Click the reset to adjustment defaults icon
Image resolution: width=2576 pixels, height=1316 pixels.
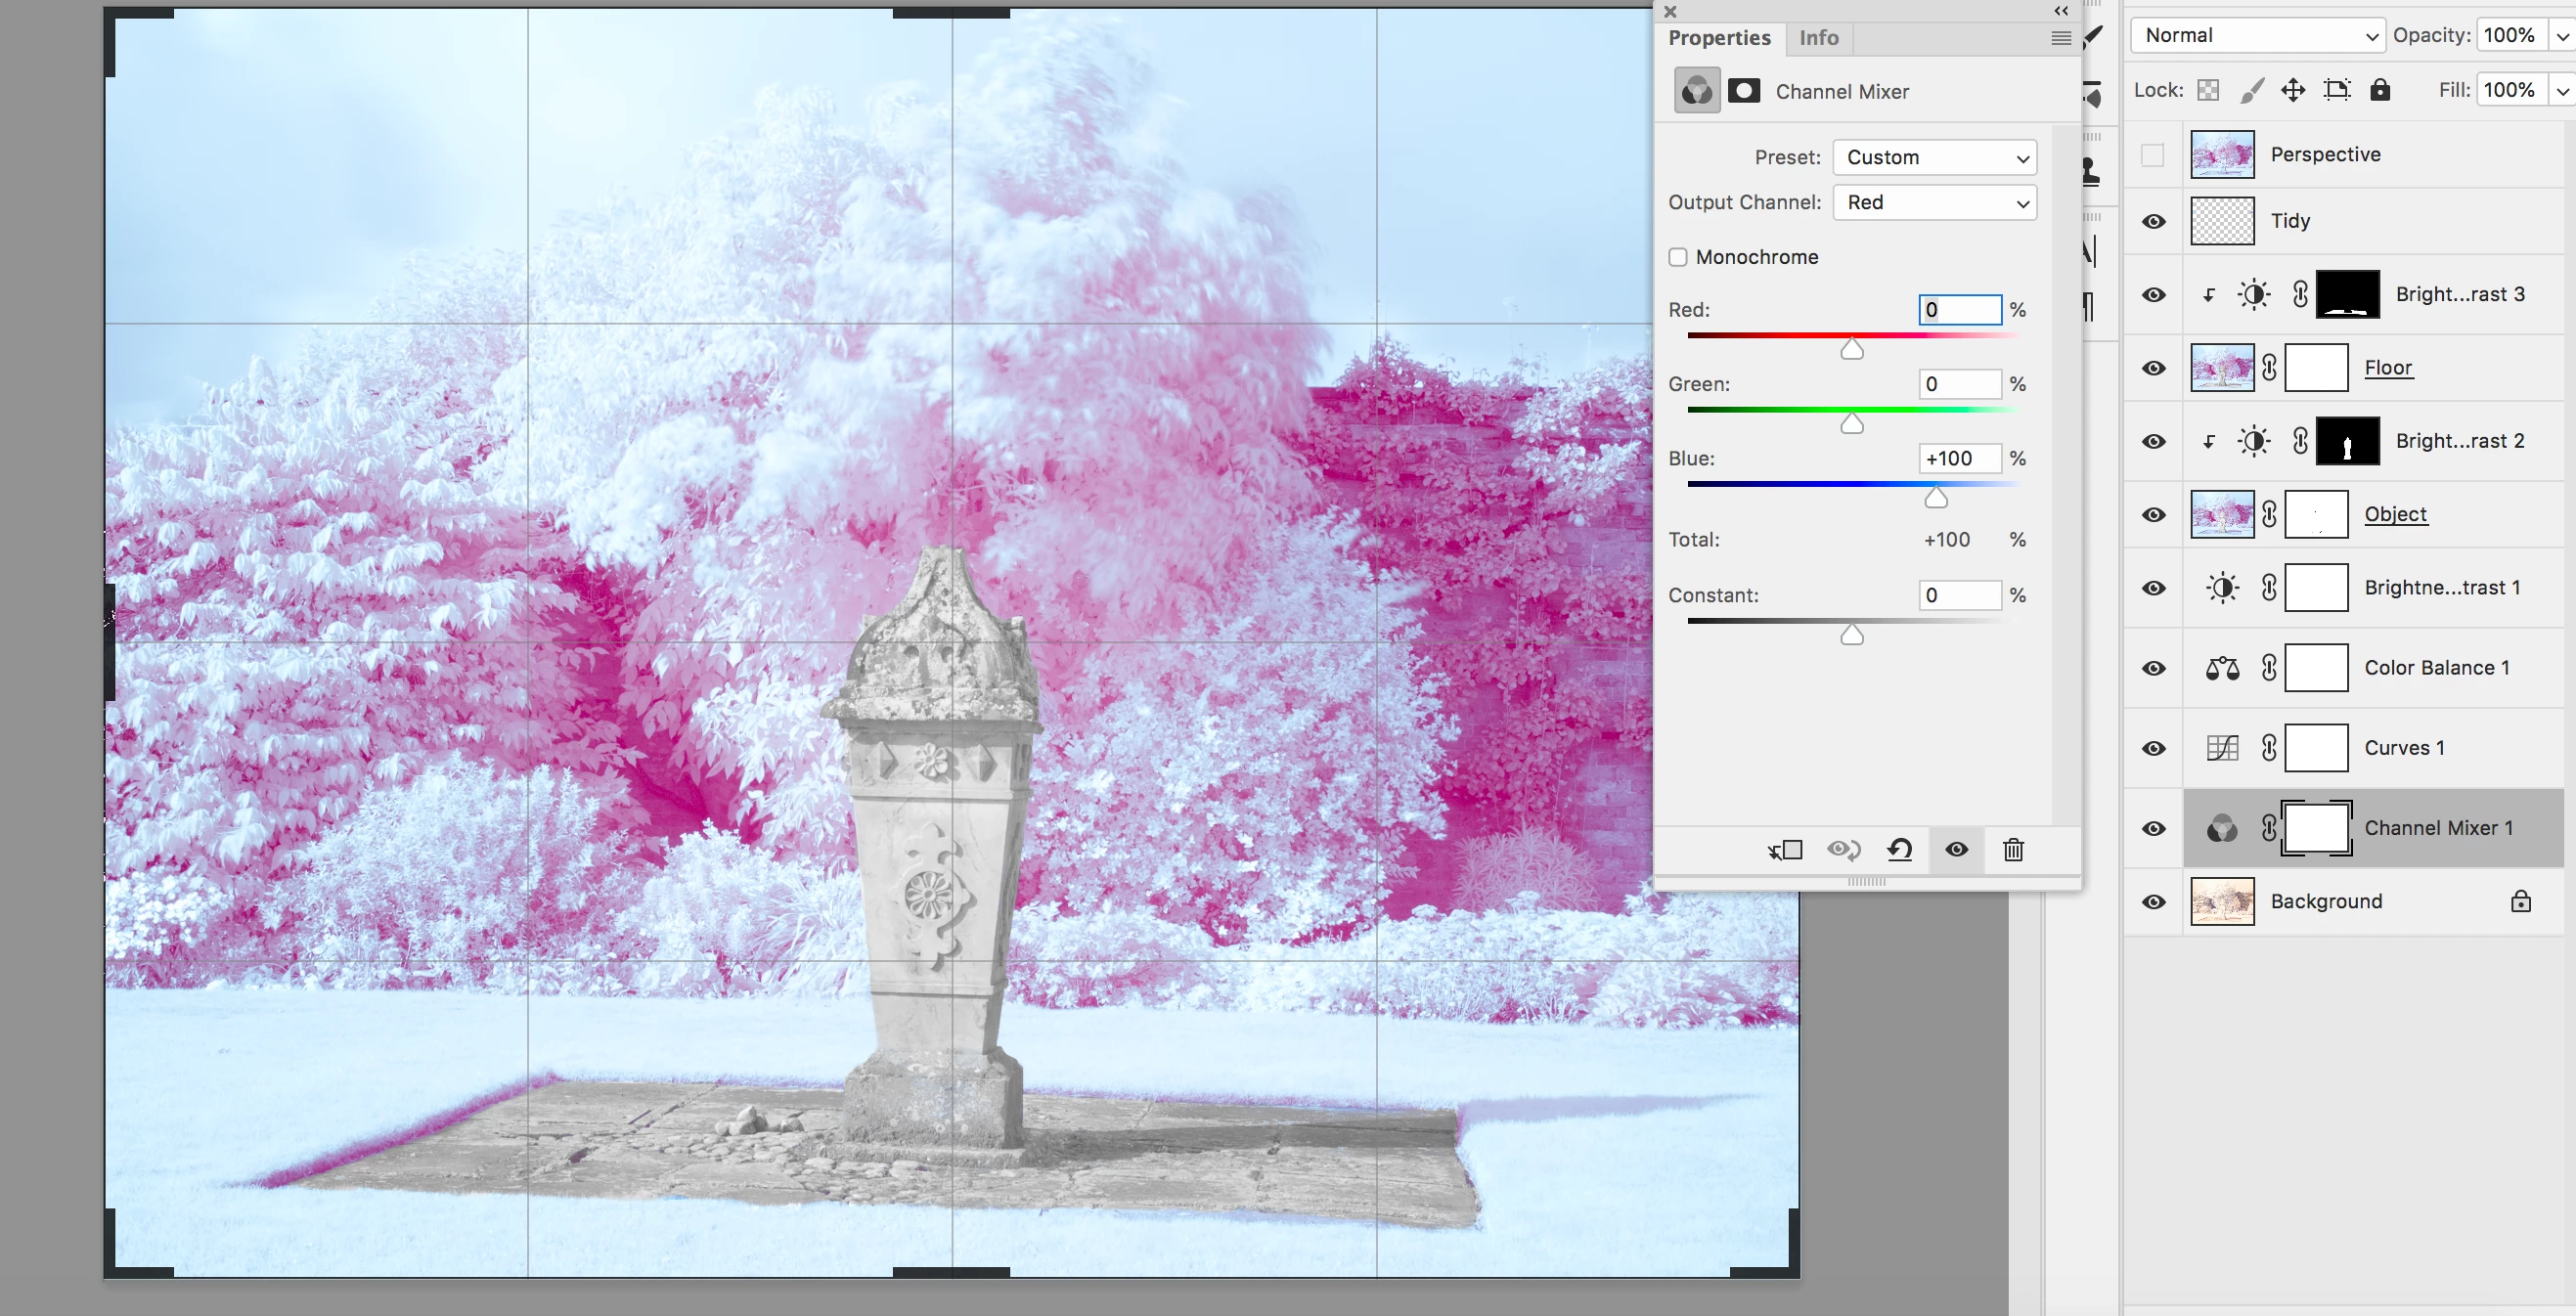point(1899,850)
